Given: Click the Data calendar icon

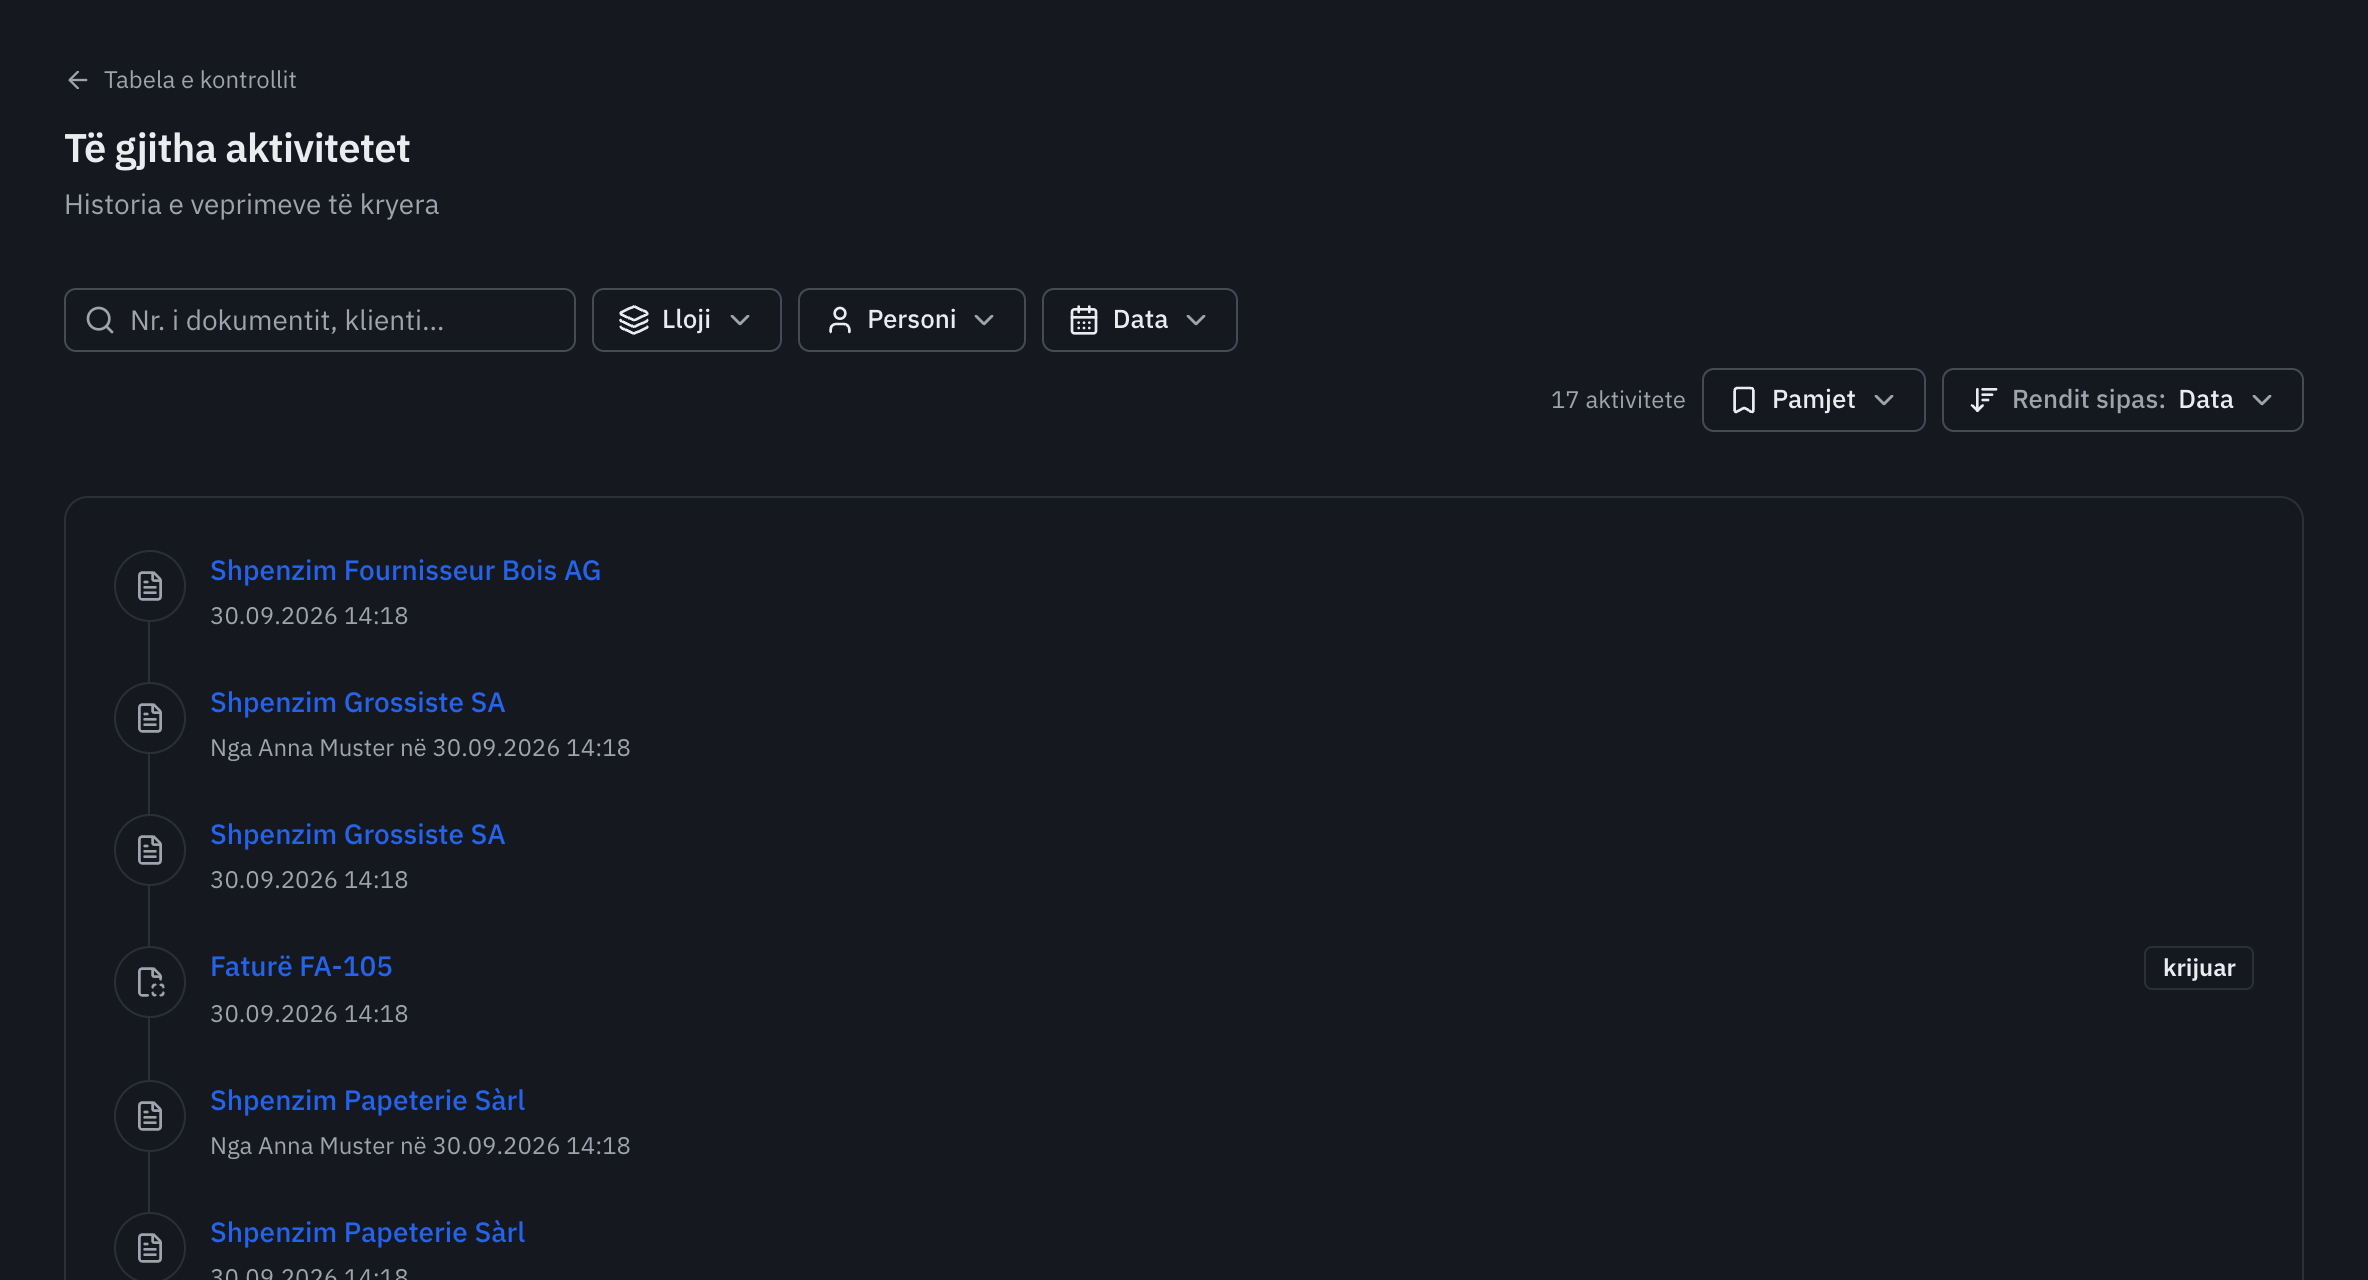Looking at the screenshot, I should point(1084,320).
